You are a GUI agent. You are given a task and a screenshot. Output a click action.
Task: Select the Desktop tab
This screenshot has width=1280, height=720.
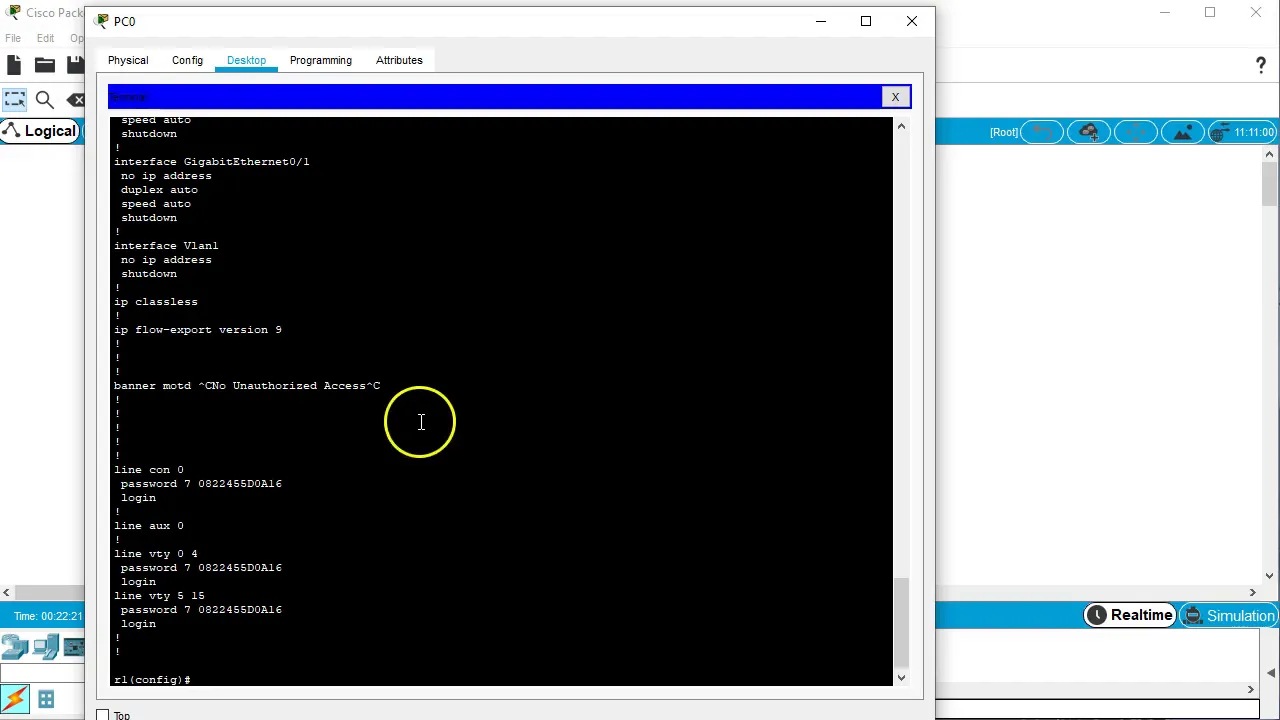click(246, 60)
